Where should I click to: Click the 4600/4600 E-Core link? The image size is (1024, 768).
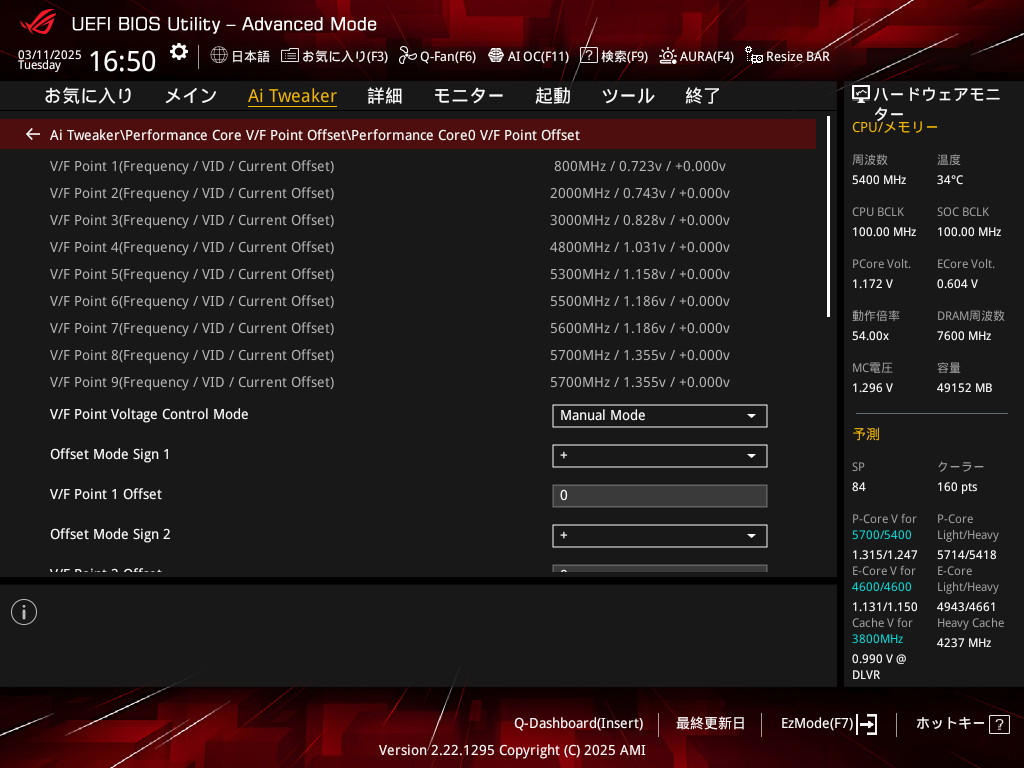[882, 587]
